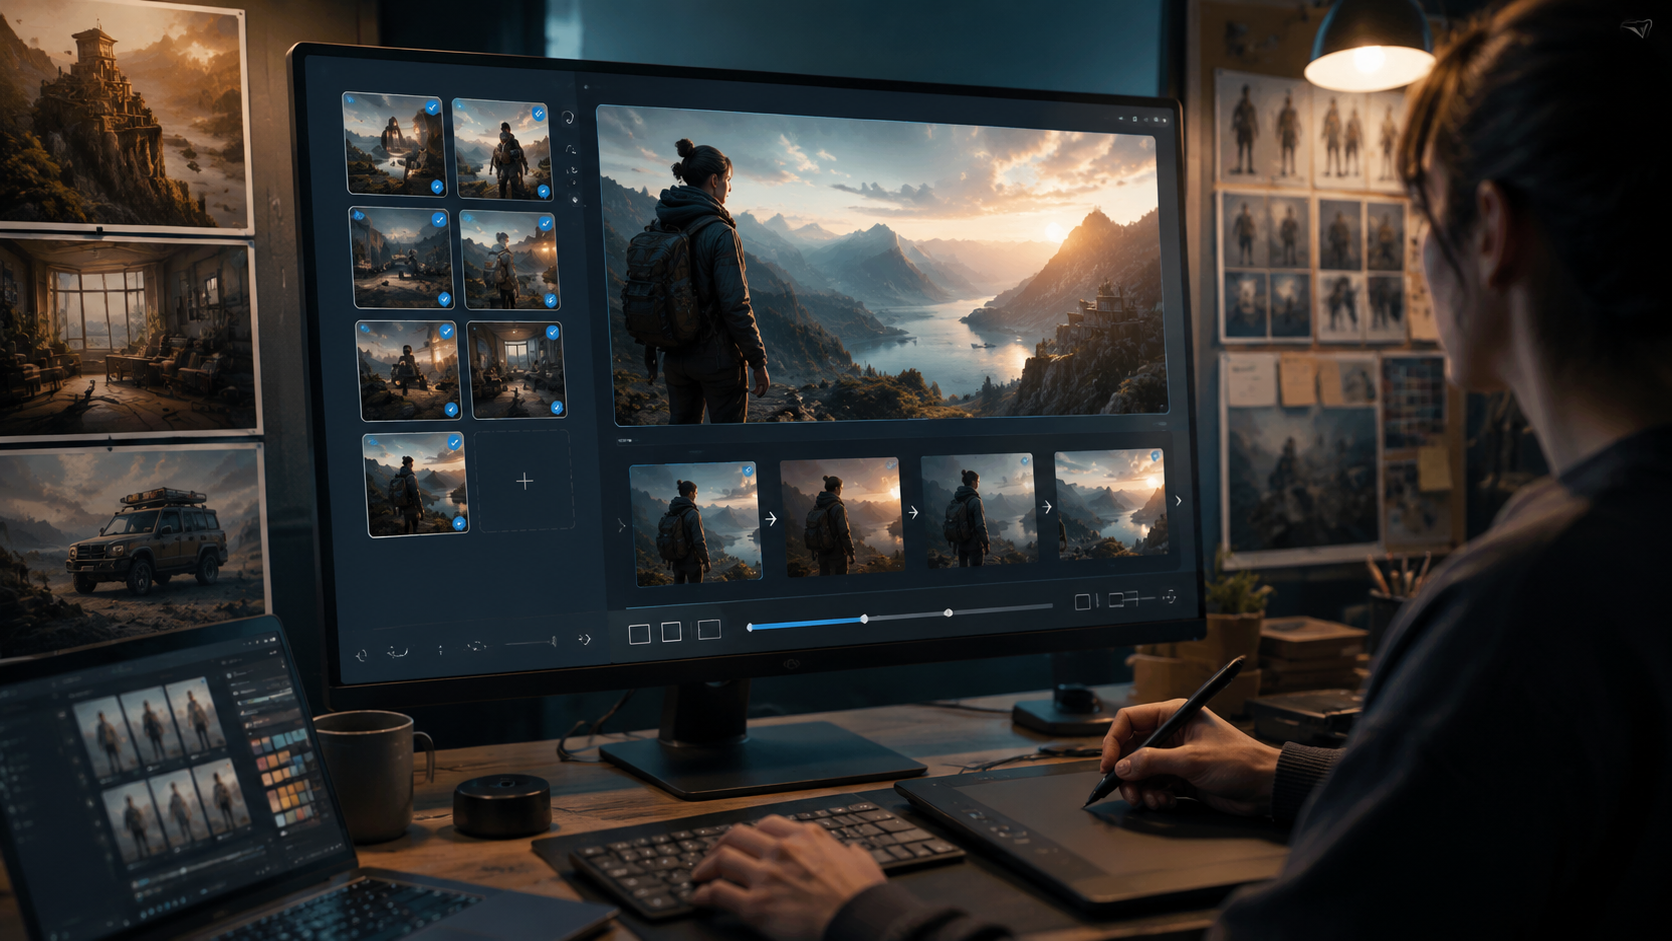This screenshot has height=941, width=1672.
Task: Click the single square icon at timeline right end
Action: [1082, 602]
